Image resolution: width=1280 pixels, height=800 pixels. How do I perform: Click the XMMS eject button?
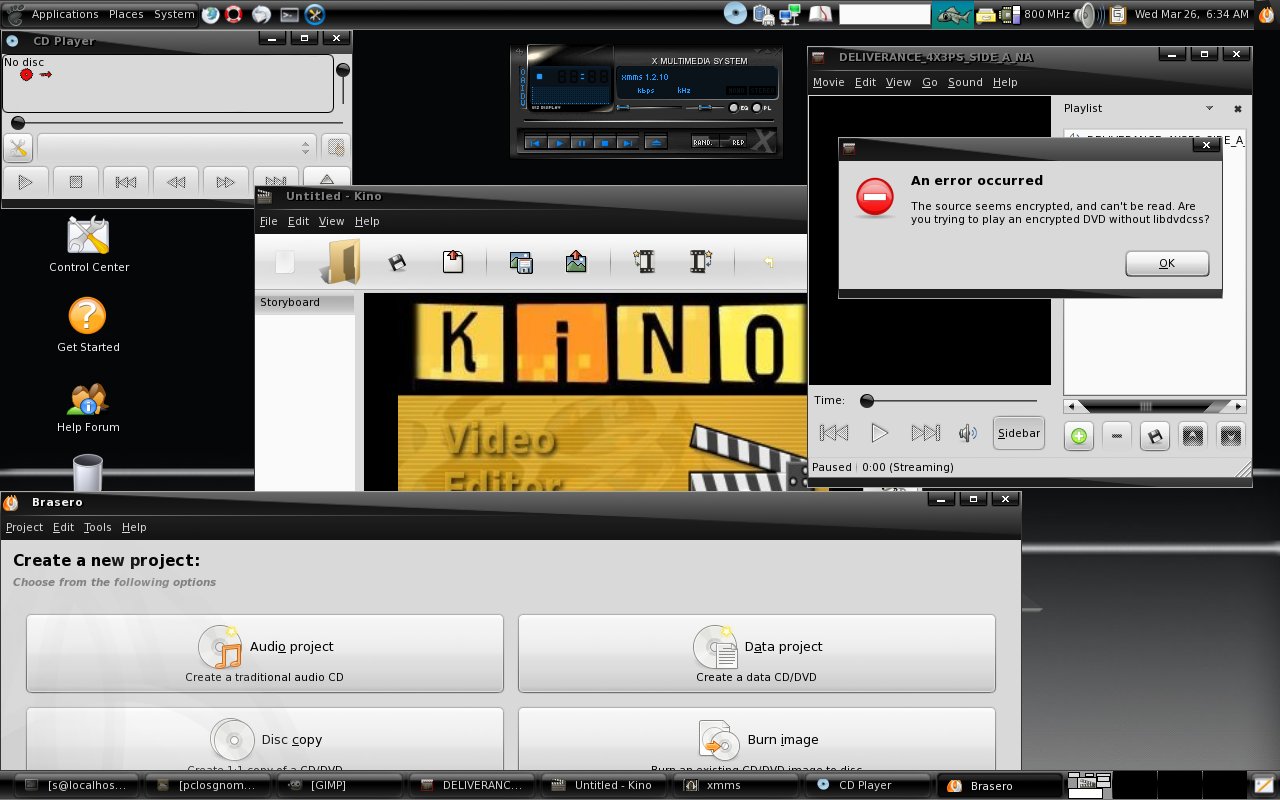(656, 143)
